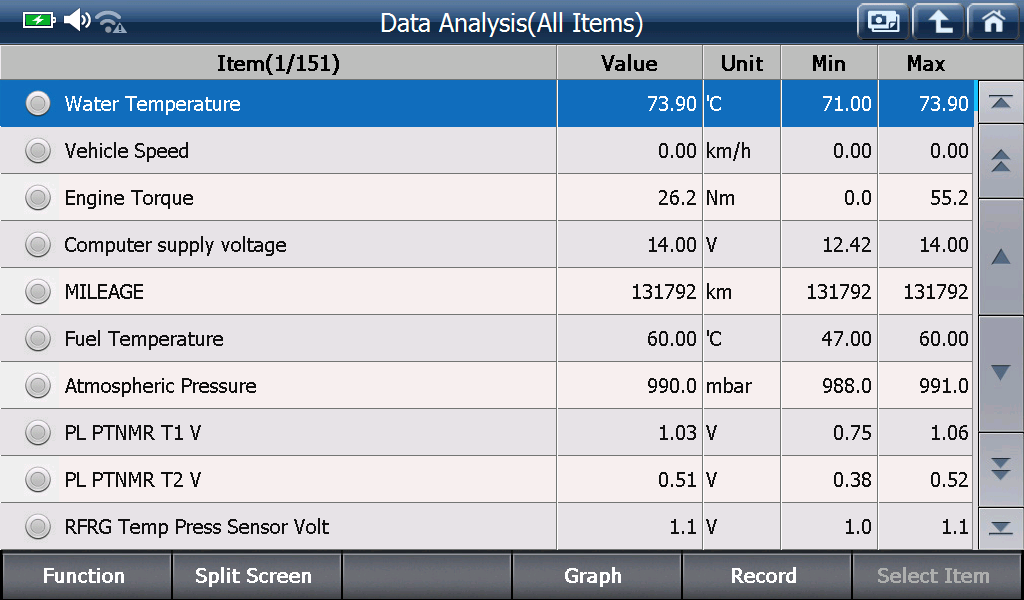Screen dimensions: 1024x600
Task: Switch to Split Screen view
Action: [x=255, y=575]
